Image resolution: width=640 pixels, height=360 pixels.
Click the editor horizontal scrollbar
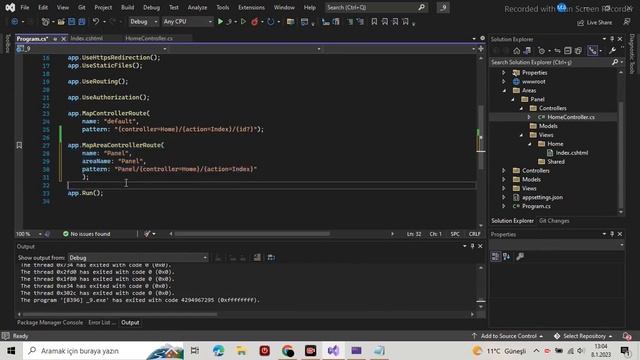click(252, 234)
